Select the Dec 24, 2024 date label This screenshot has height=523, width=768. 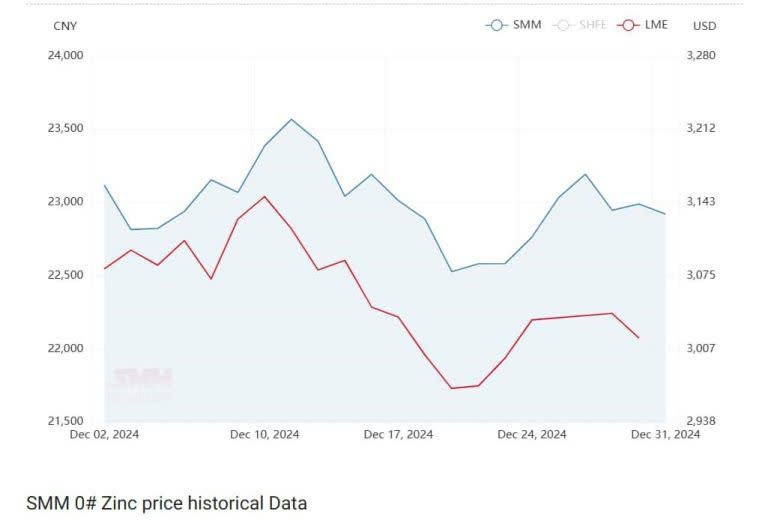pyautogui.click(x=532, y=434)
